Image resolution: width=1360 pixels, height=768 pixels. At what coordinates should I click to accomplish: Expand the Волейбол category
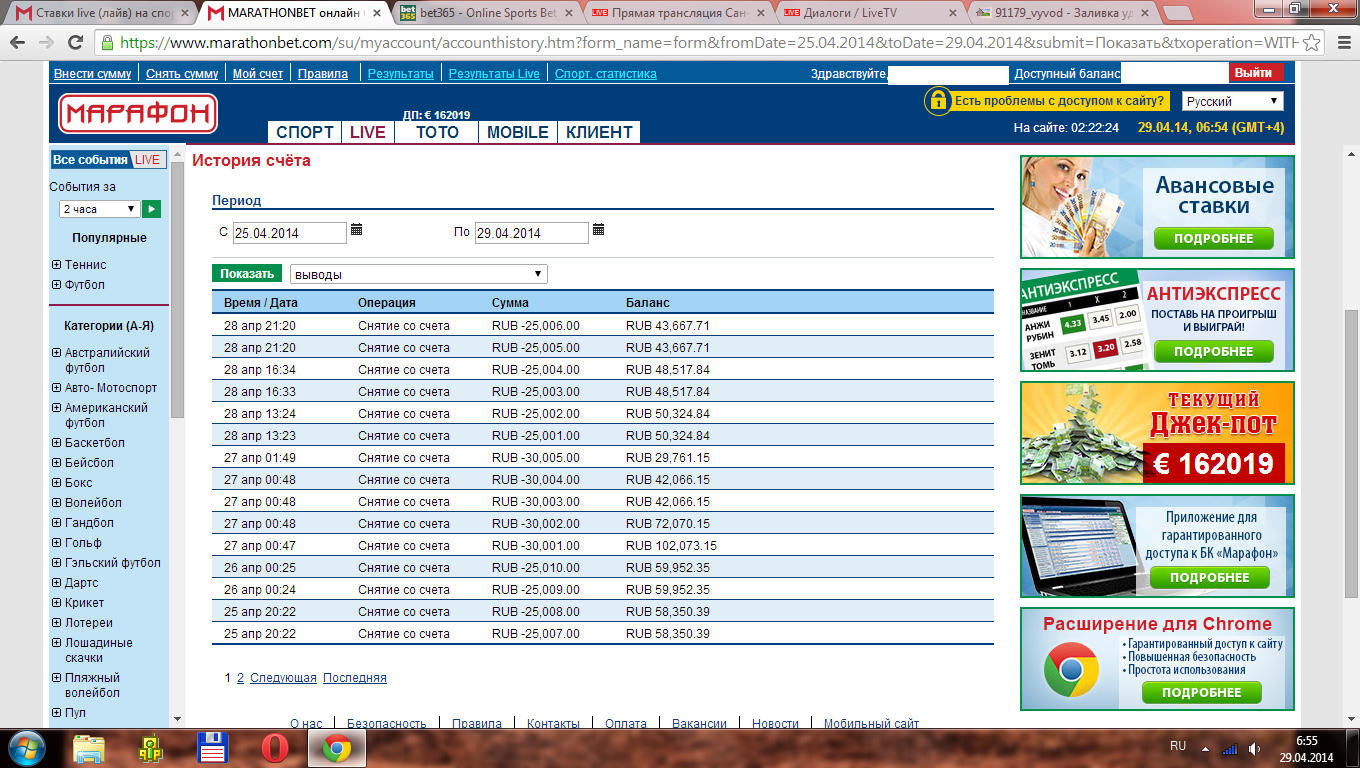tap(56, 503)
